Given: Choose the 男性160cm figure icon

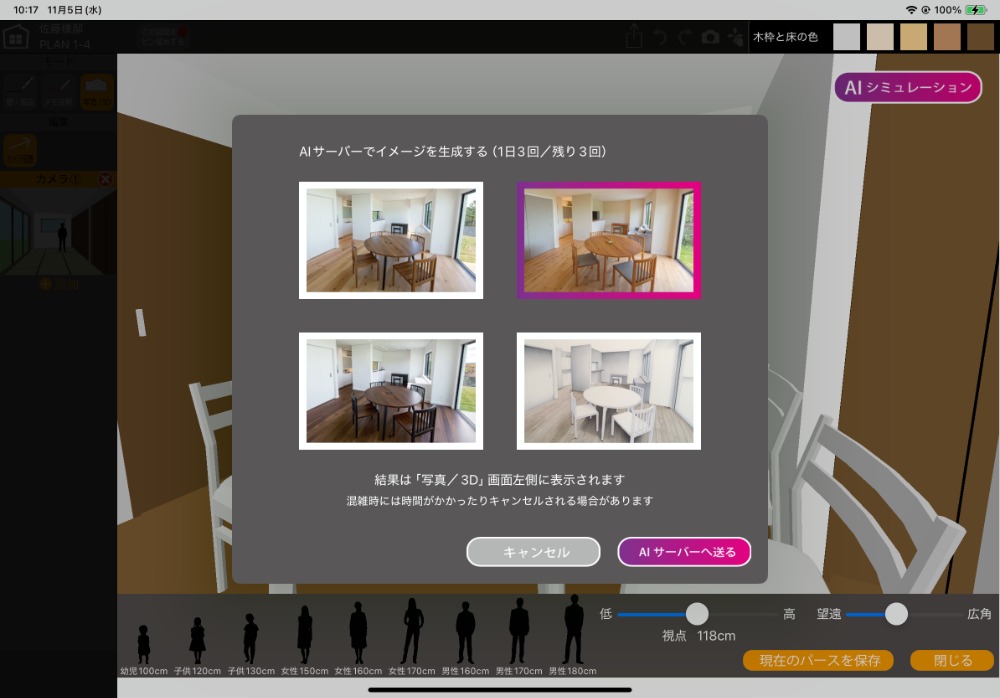Looking at the screenshot, I should pos(465,633).
